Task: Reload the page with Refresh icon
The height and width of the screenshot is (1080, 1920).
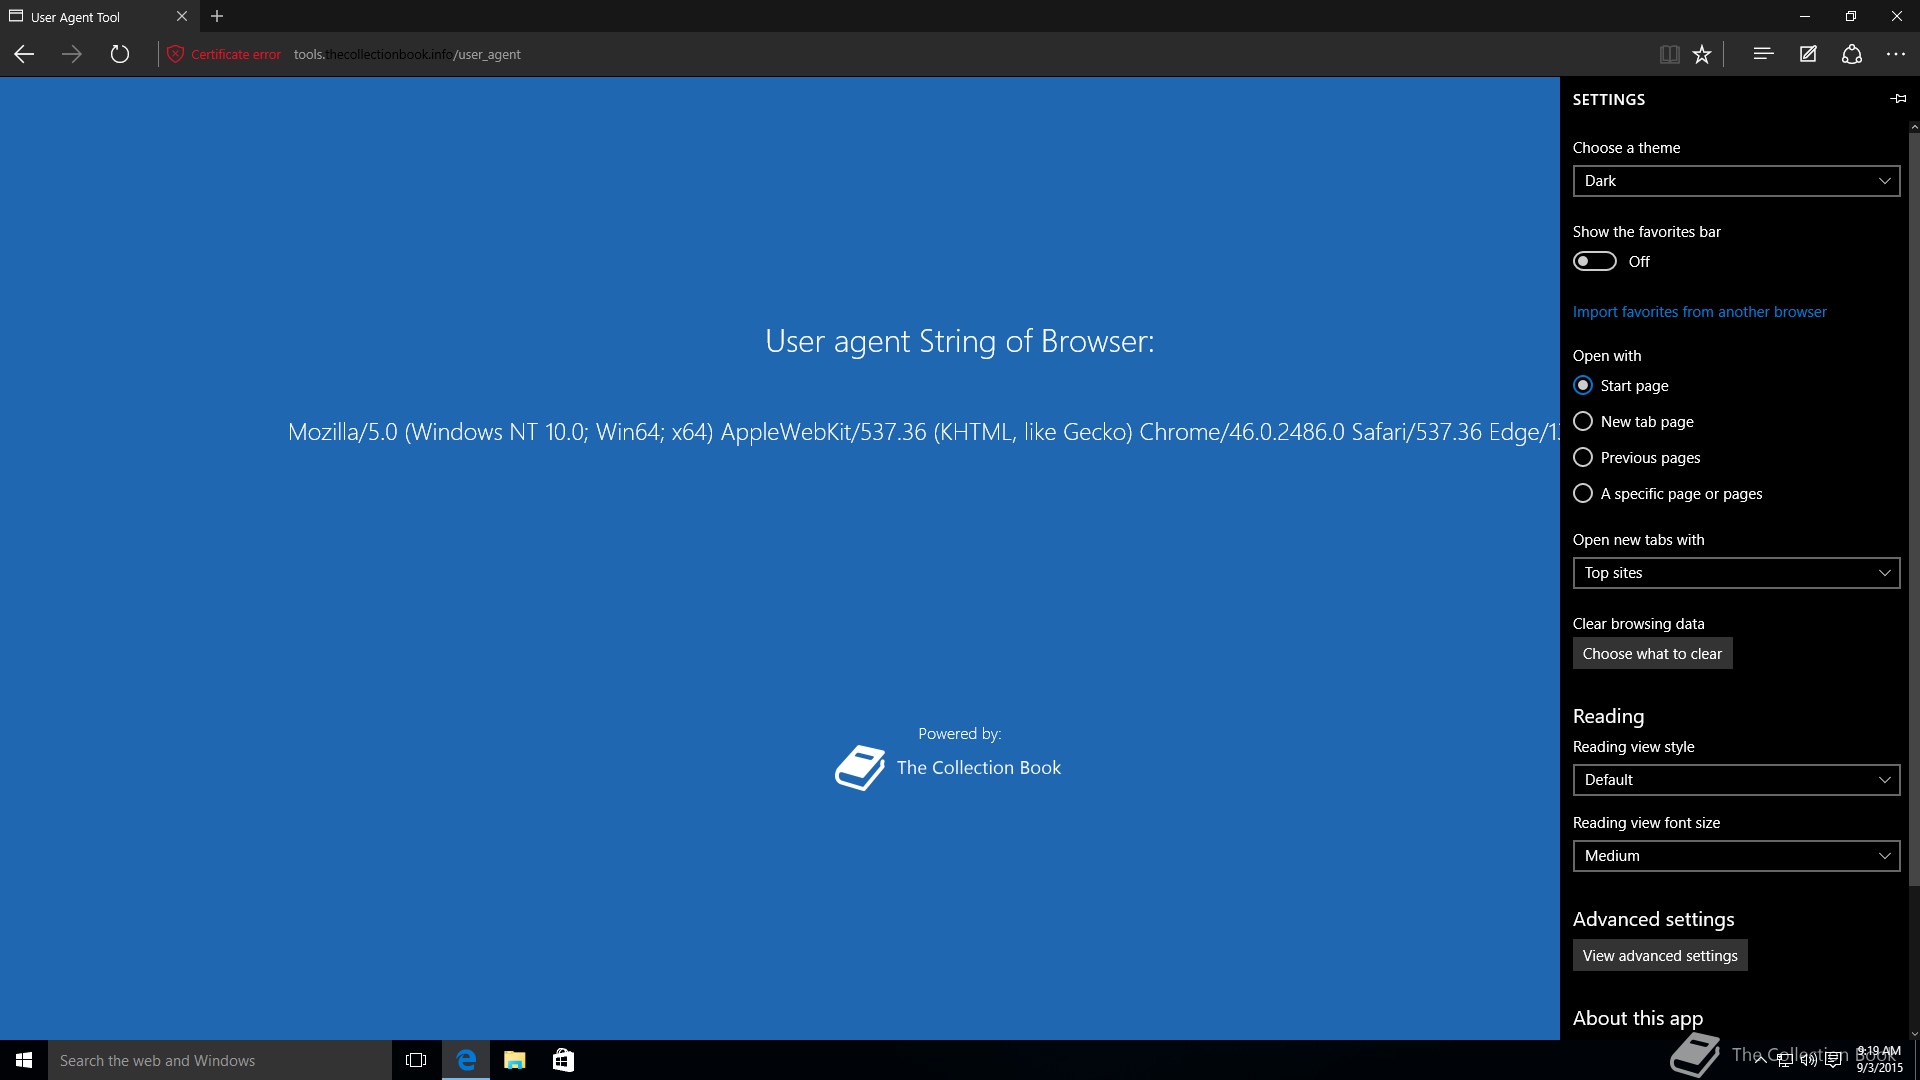Action: [x=120, y=54]
